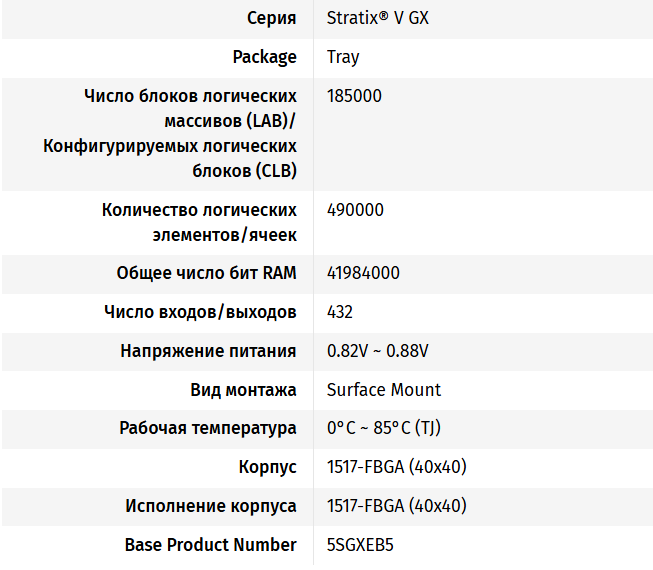
Task: Select the 'Tray' package value
Action: point(343,57)
